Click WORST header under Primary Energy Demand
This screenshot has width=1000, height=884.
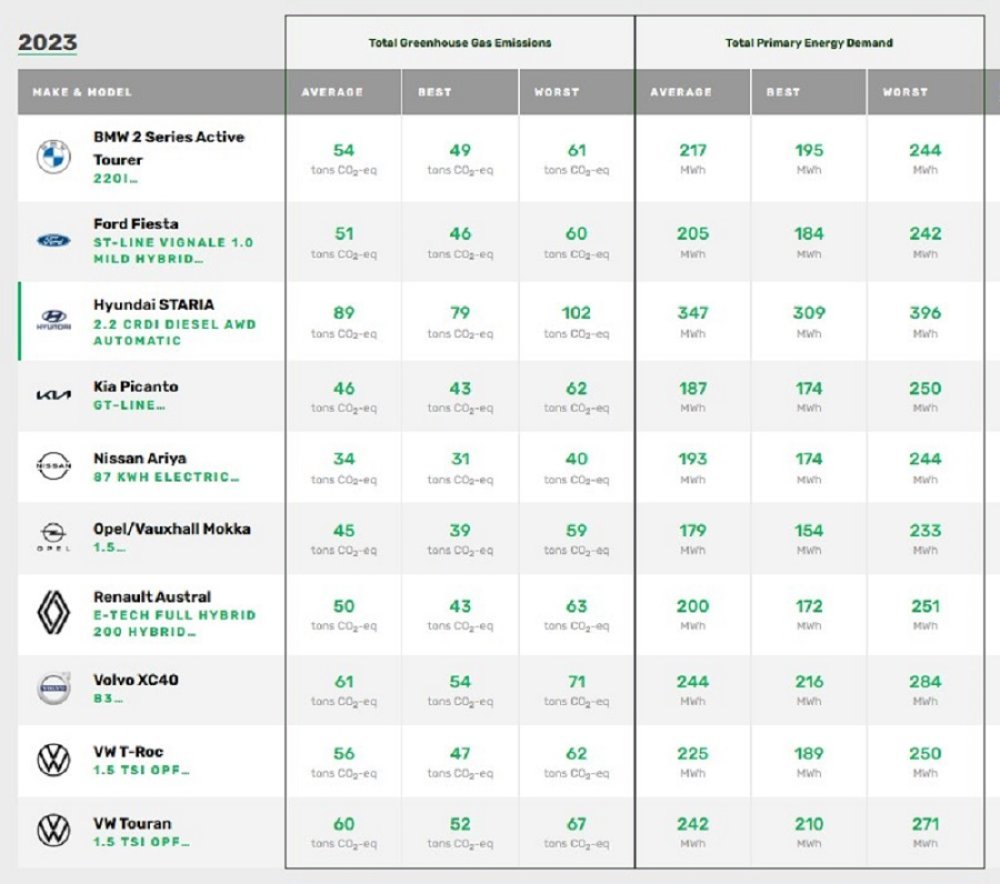905,92
